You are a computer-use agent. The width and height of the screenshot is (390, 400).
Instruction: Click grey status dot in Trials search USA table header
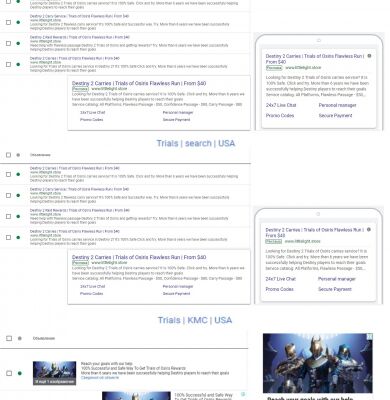point(18,155)
